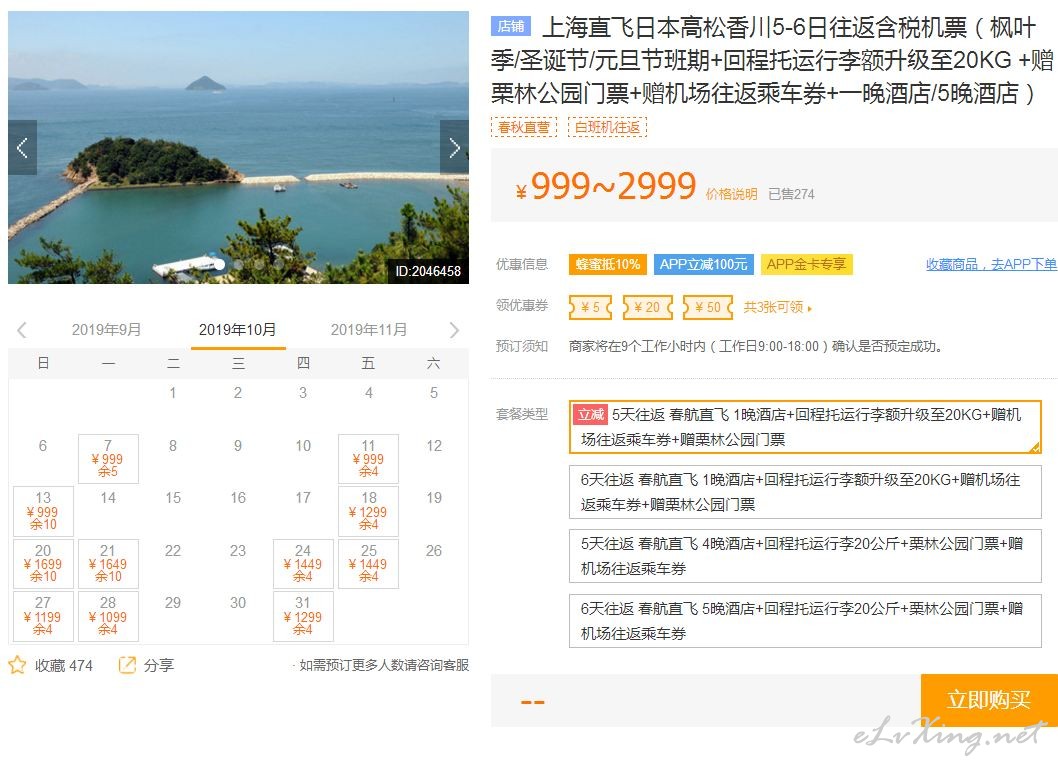
Task: Go to previous month in calendar
Action: point(22,330)
